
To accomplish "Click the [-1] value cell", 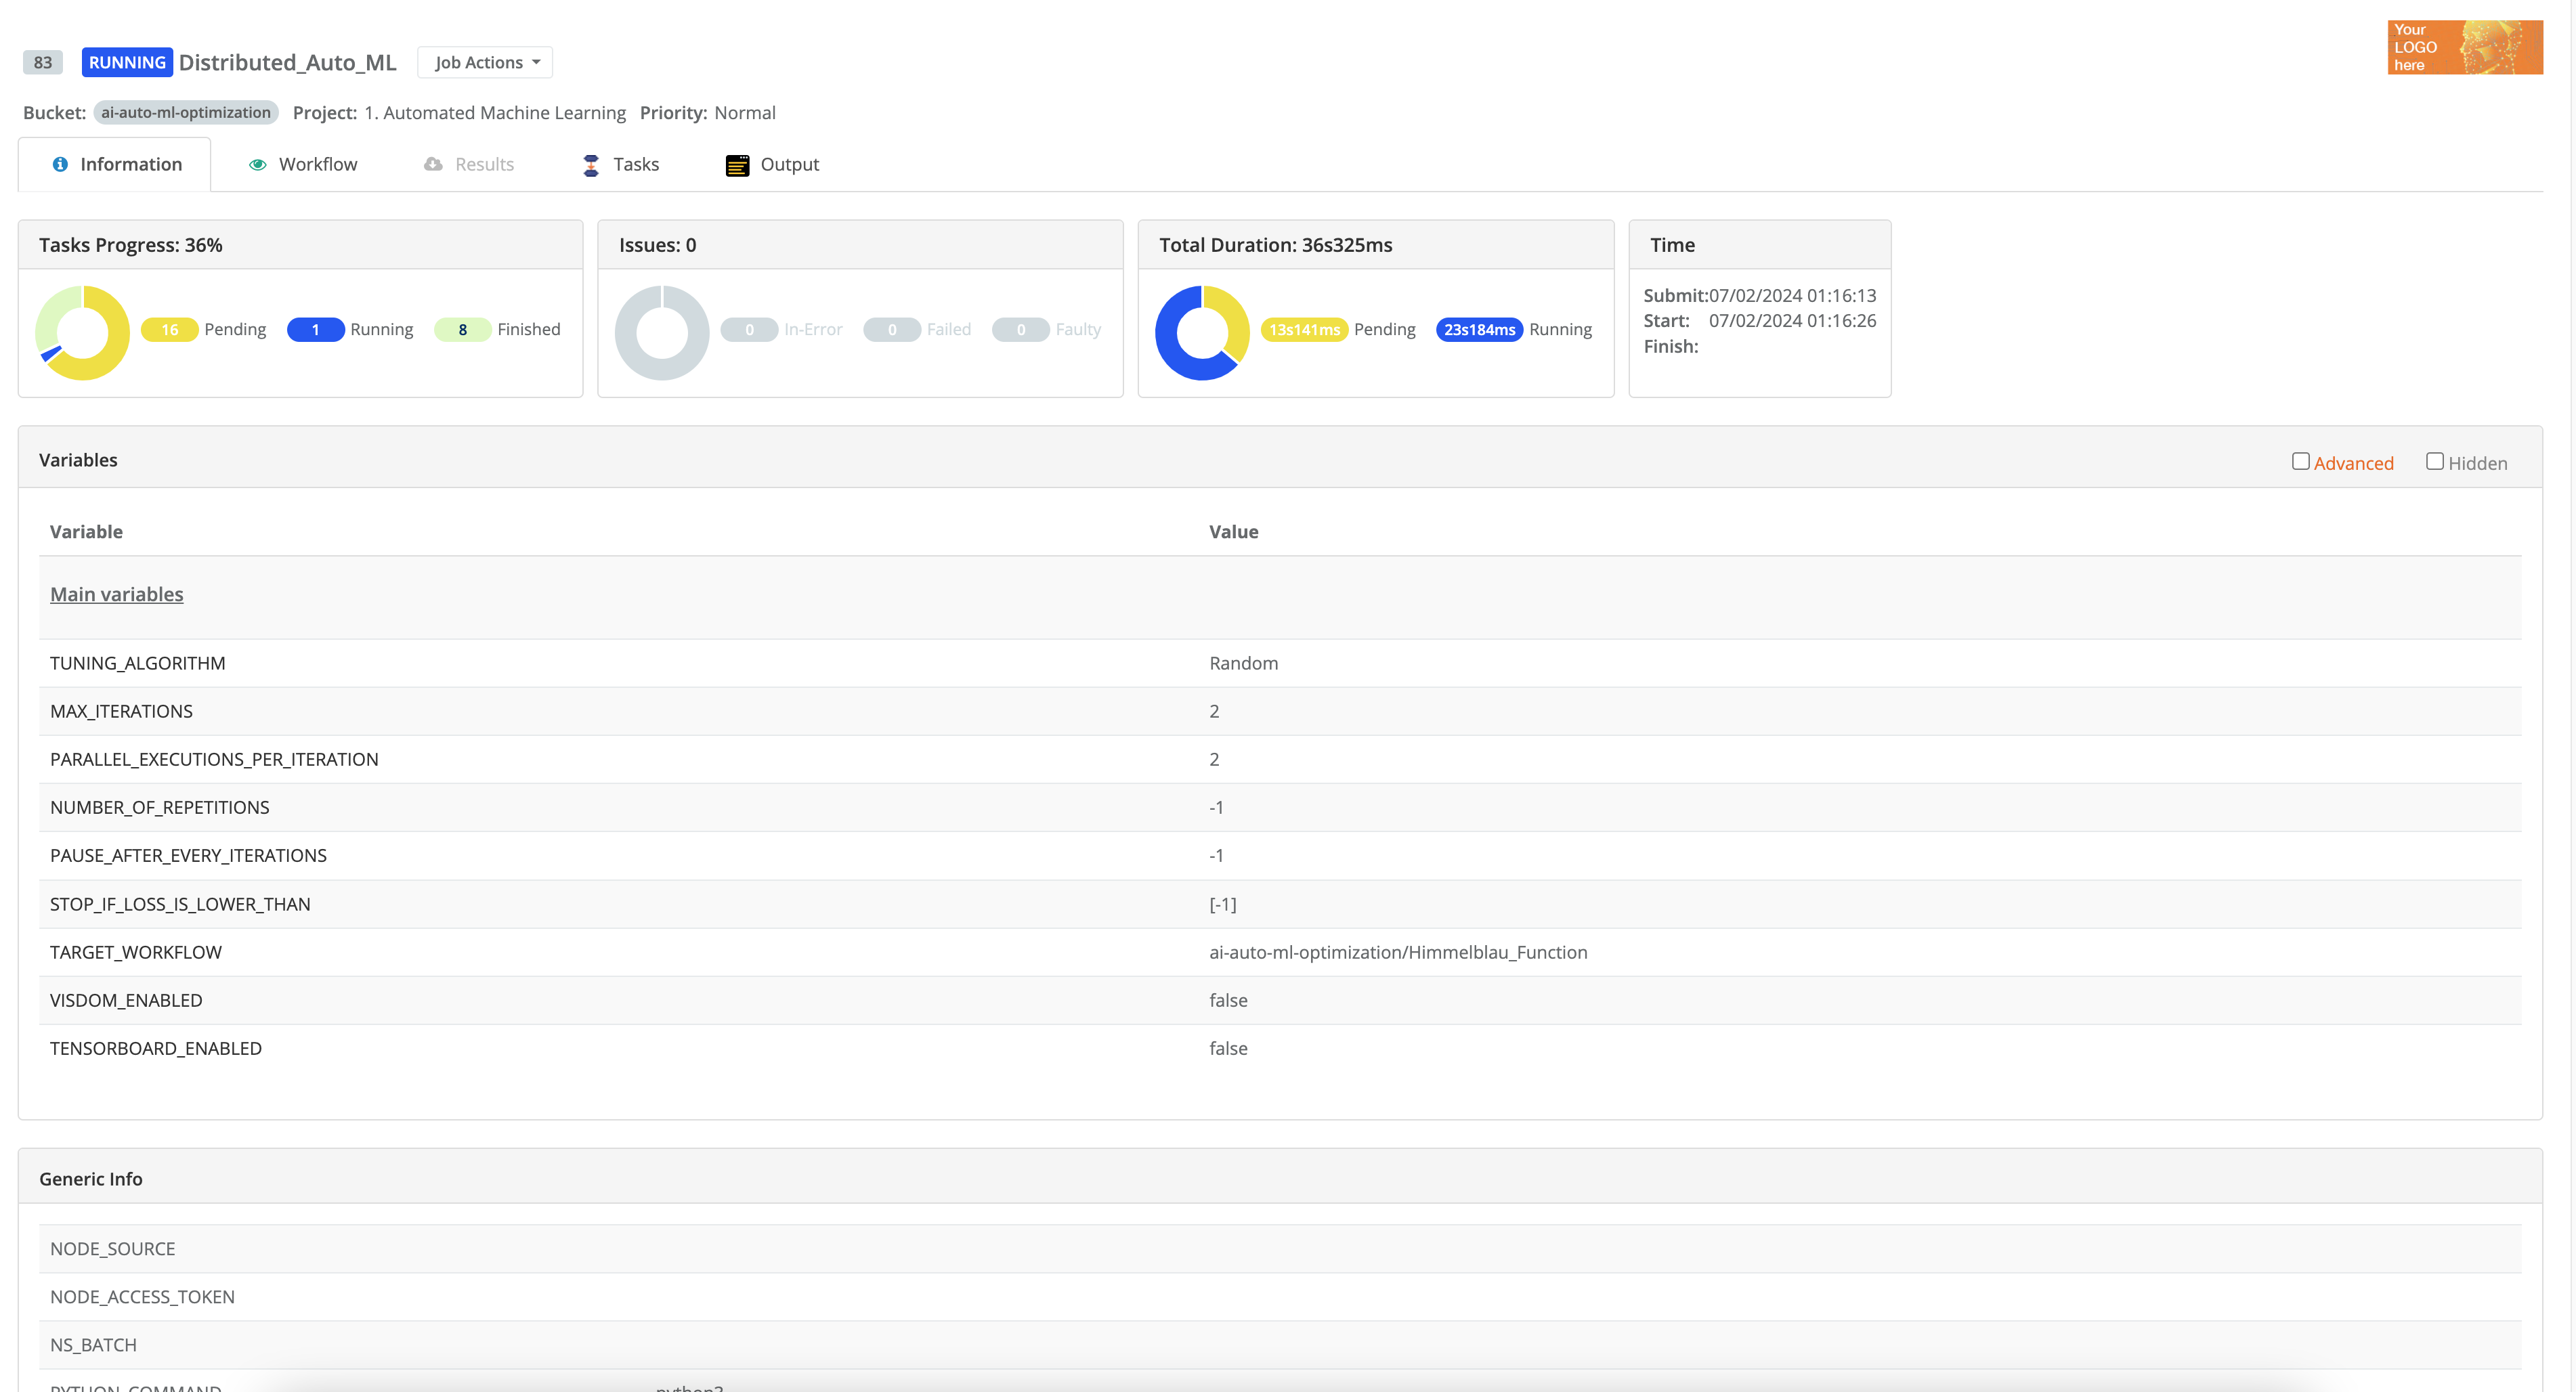I will 1223,904.
